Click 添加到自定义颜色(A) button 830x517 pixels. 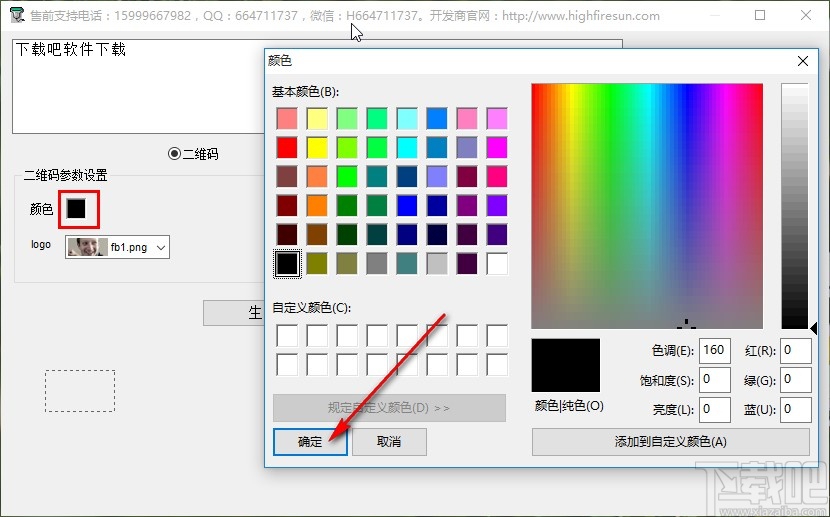coord(671,441)
